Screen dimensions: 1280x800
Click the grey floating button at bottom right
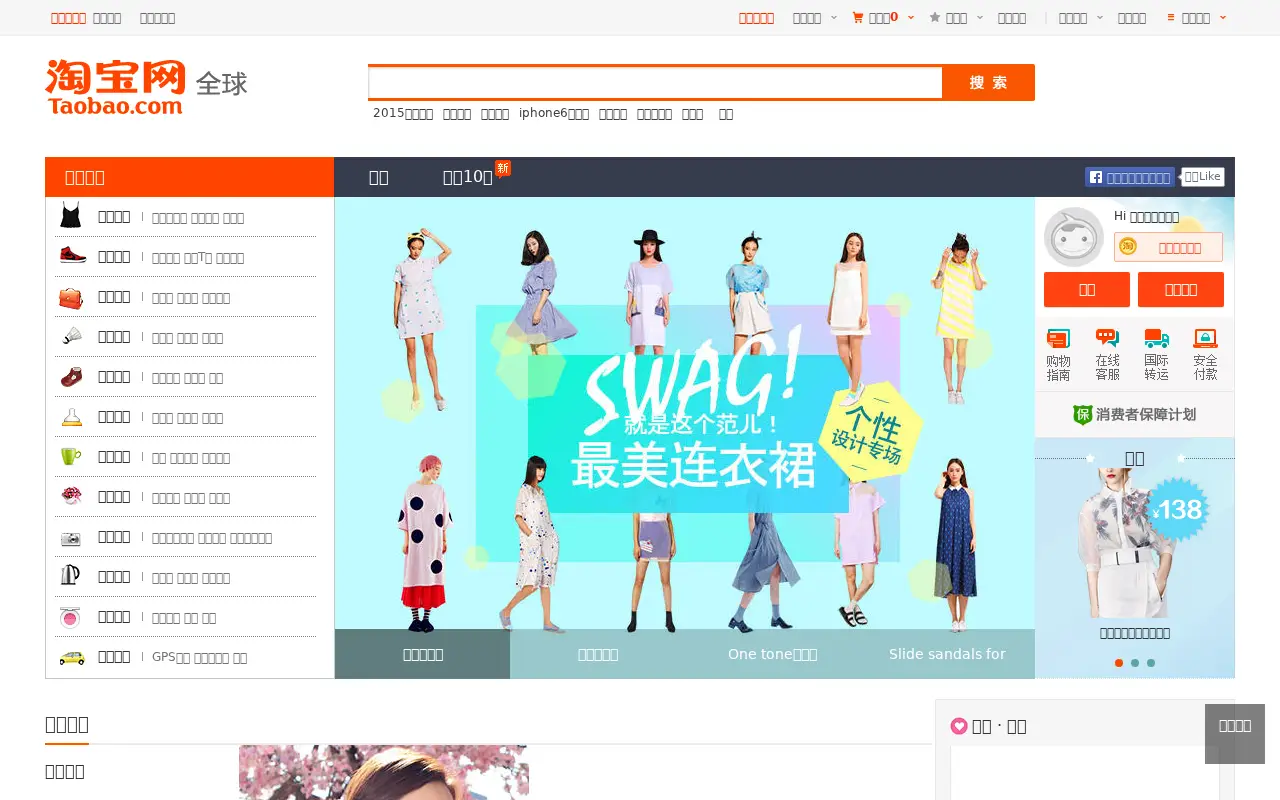(1235, 734)
